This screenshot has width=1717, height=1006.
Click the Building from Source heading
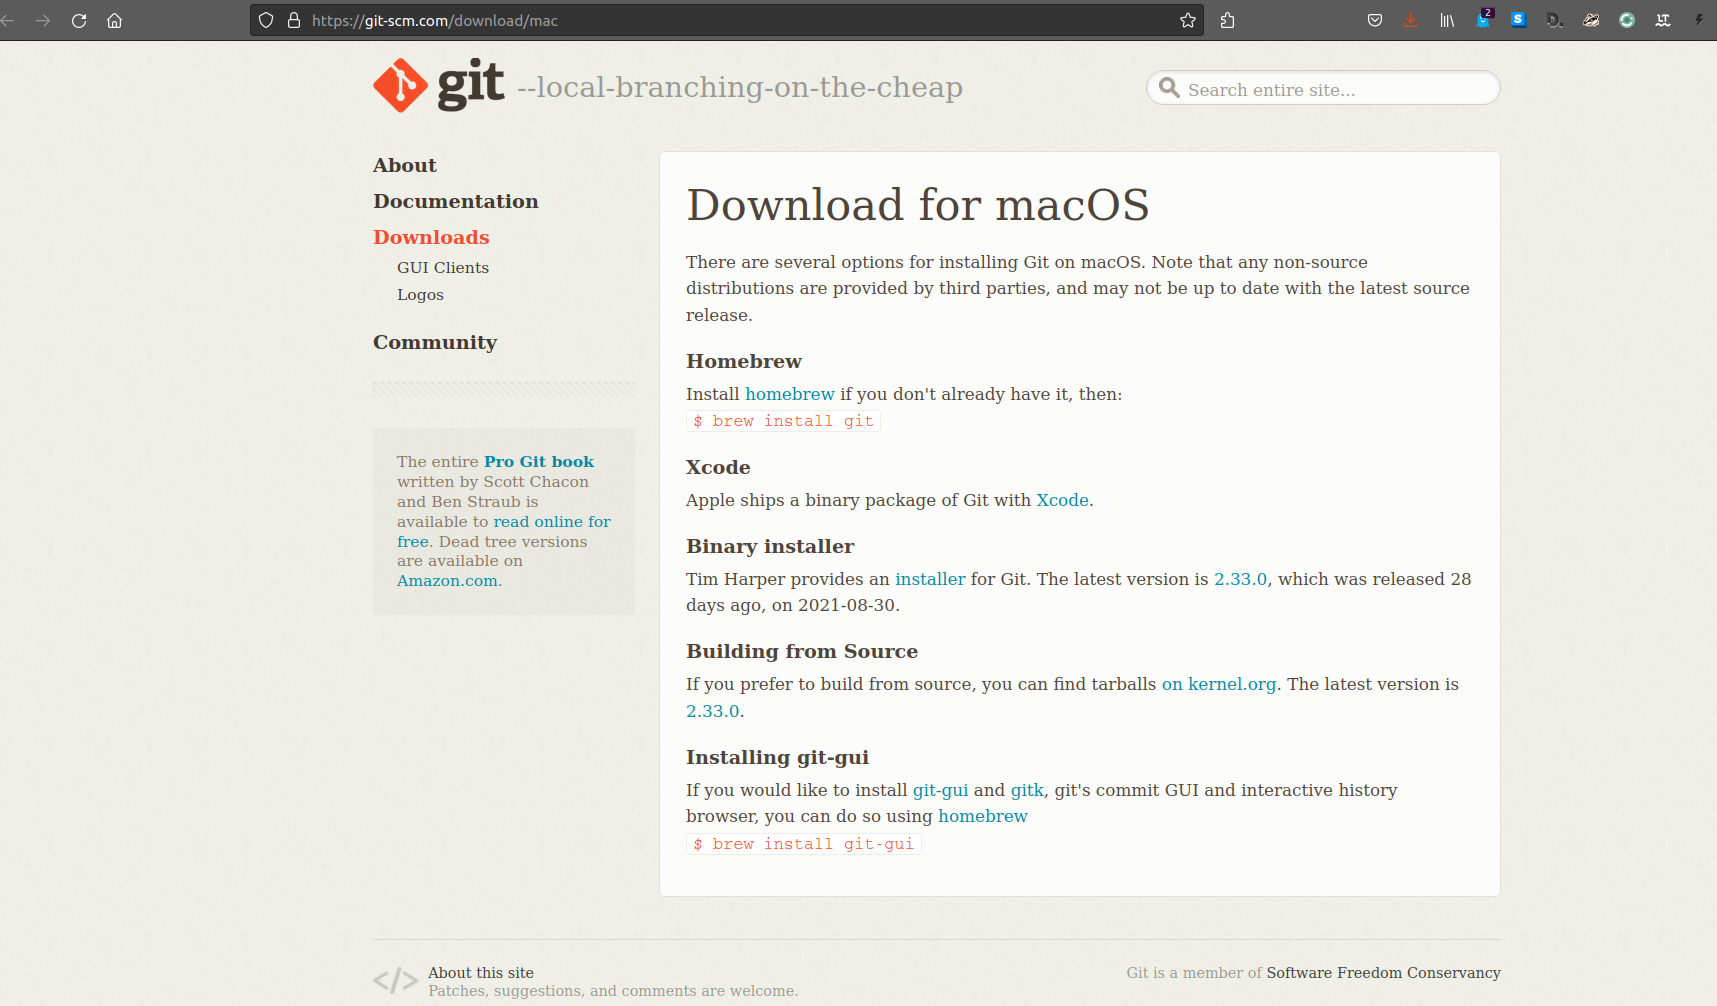[802, 651]
